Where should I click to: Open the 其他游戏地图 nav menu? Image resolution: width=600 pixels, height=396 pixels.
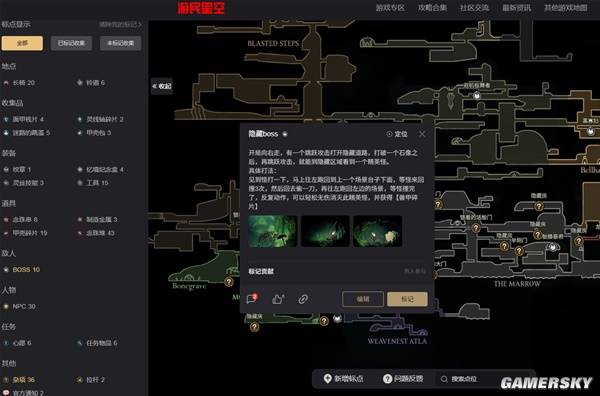click(x=566, y=8)
